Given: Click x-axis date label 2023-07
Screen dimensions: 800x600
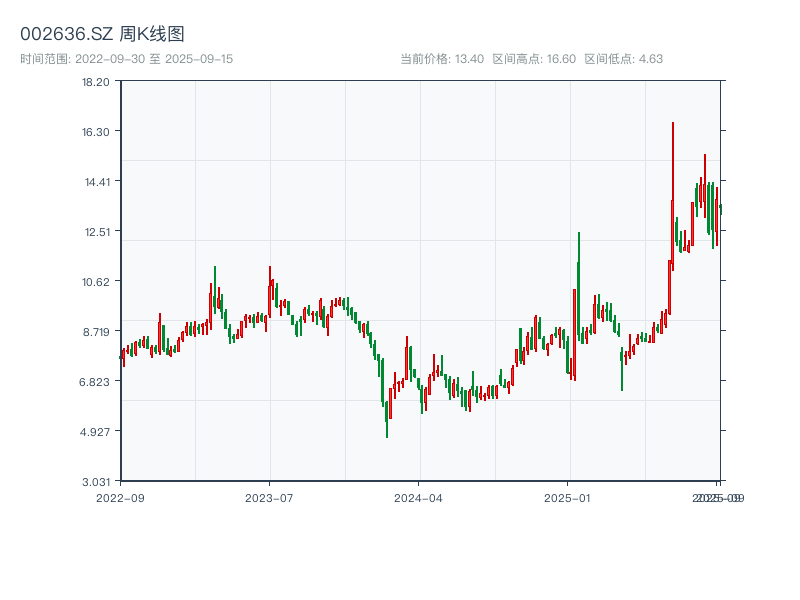Looking at the screenshot, I should (269, 498).
